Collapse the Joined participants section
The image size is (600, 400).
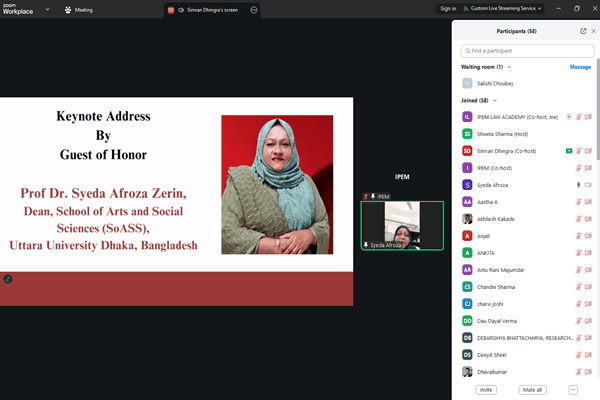point(494,101)
